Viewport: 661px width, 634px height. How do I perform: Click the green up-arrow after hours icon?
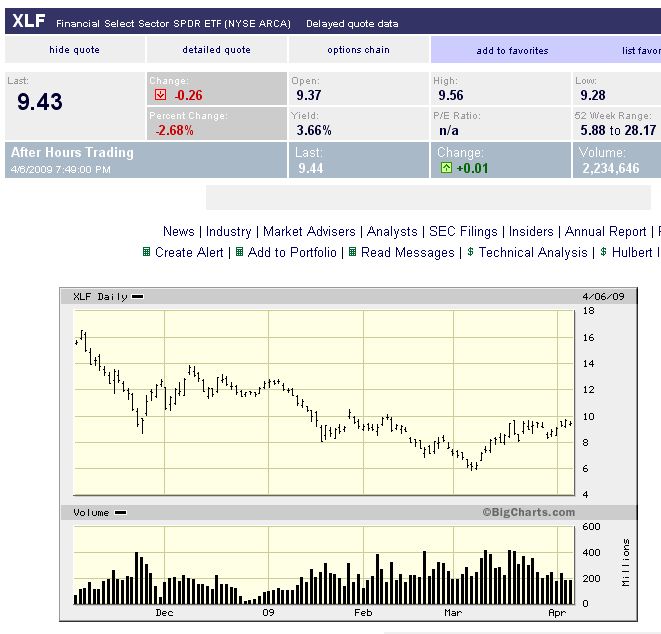[446, 168]
